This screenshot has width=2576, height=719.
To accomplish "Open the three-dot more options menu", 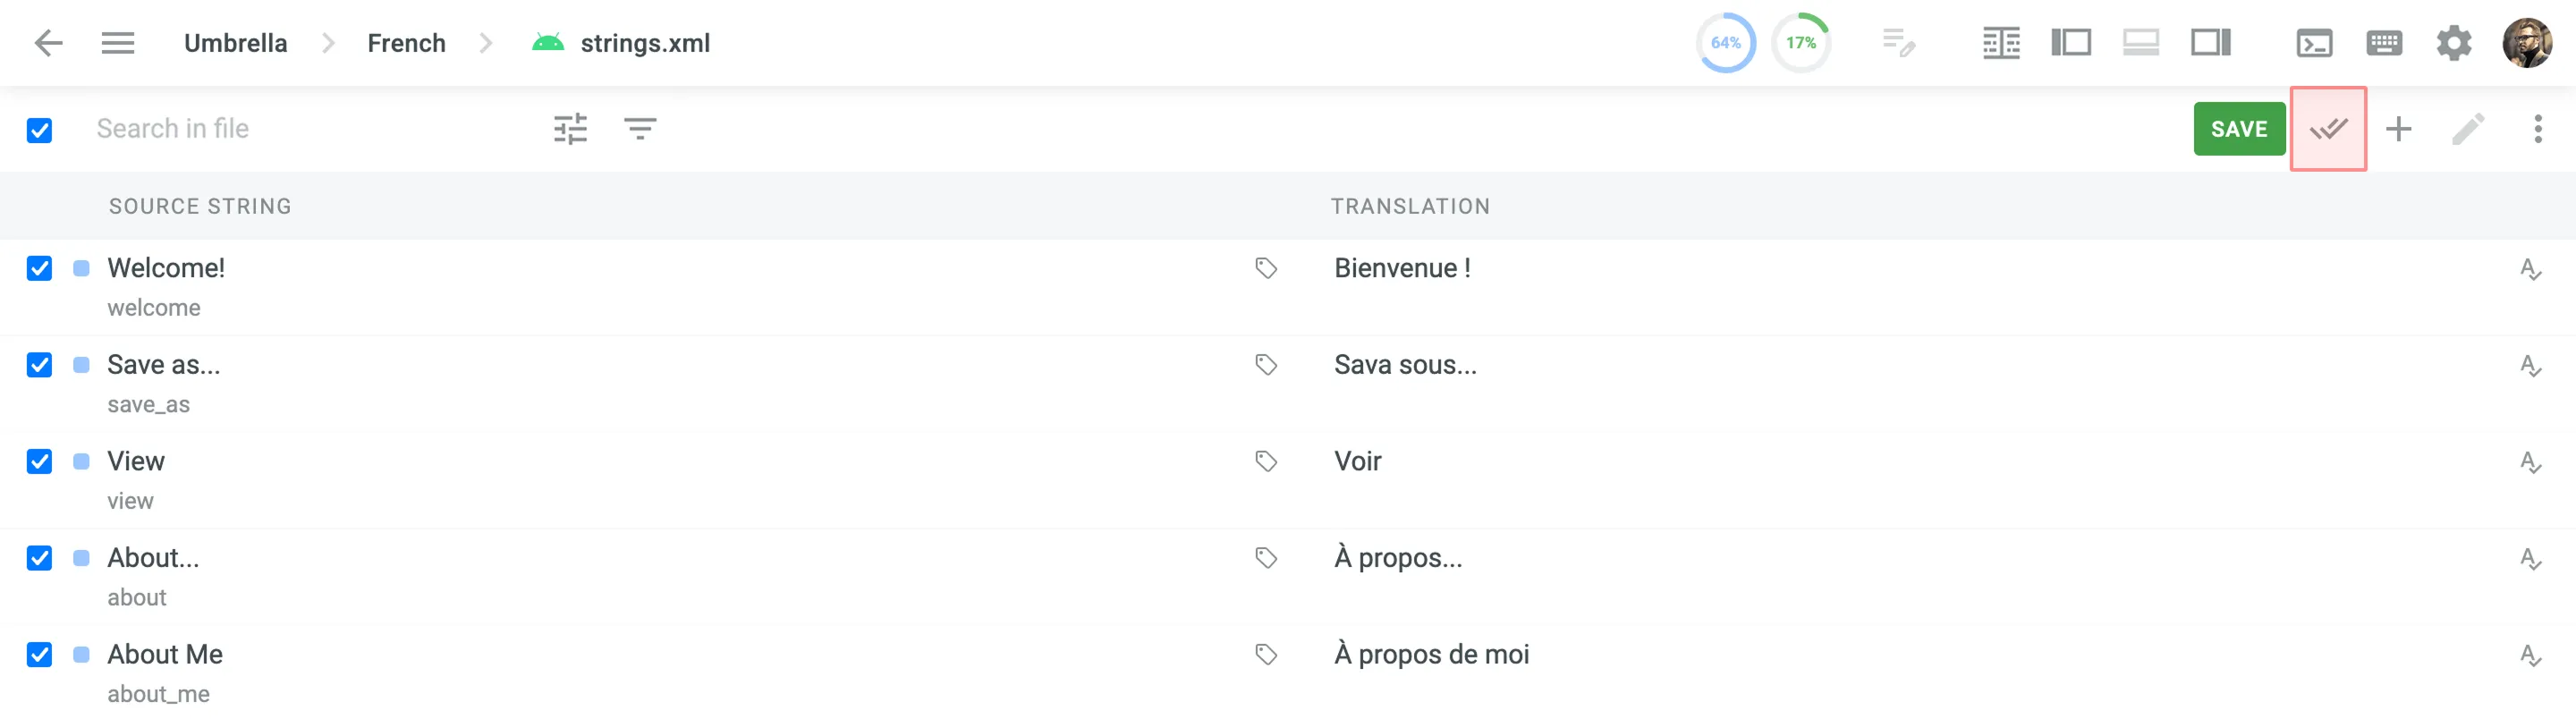I will click(x=2537, y=129).
